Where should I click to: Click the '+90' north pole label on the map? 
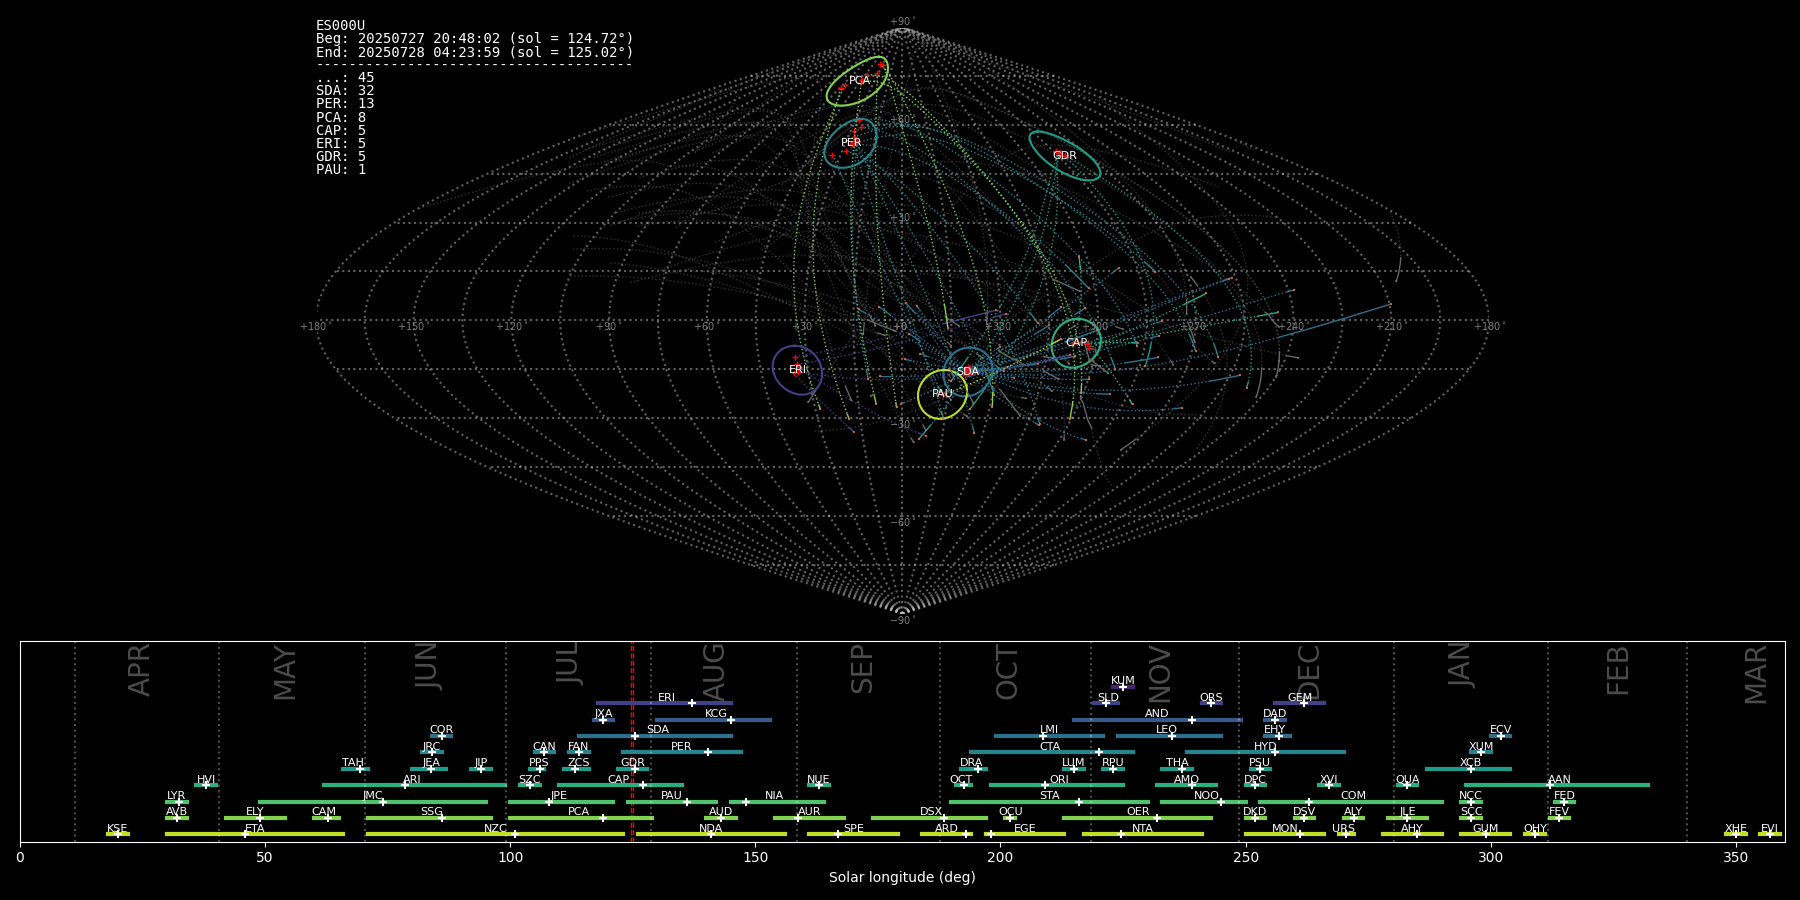click(x=902, y=22)
